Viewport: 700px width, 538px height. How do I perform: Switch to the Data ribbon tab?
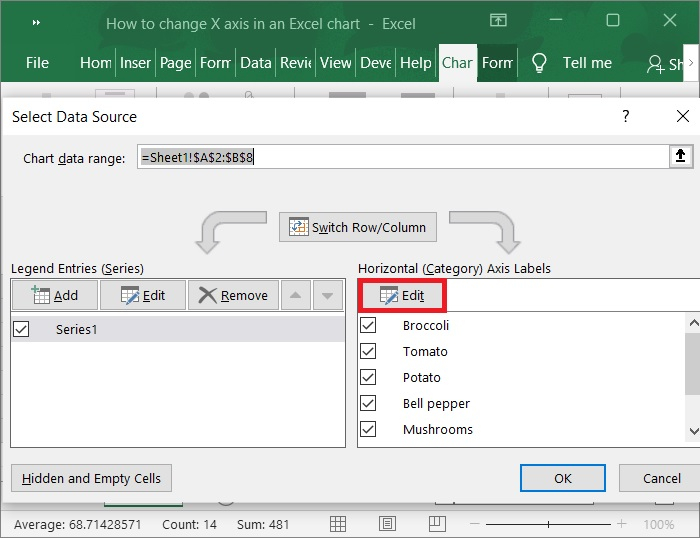[255, 62]
